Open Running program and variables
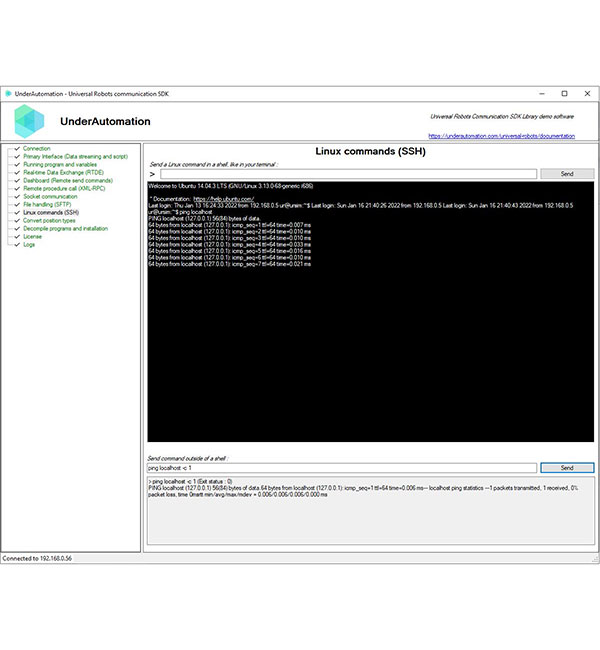Image resolution: width=600 pixels, height=650 pixels. coord(60,165)
